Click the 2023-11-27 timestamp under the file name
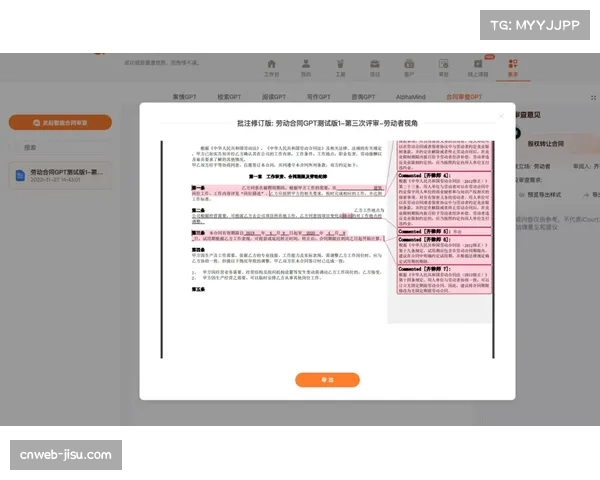The height and width of the screenshot is (480, 600). coord(55,180)
